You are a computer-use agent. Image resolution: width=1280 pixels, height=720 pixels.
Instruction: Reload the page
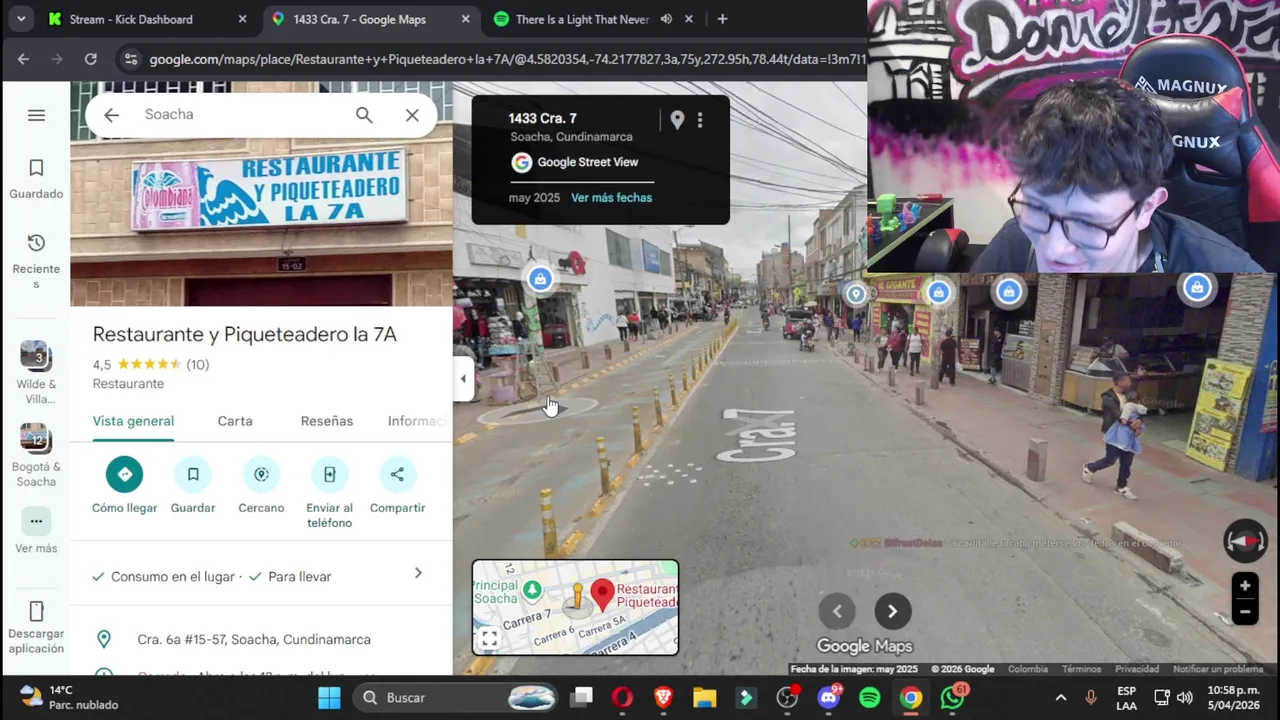pyautogui.click(x=90, y=59)
